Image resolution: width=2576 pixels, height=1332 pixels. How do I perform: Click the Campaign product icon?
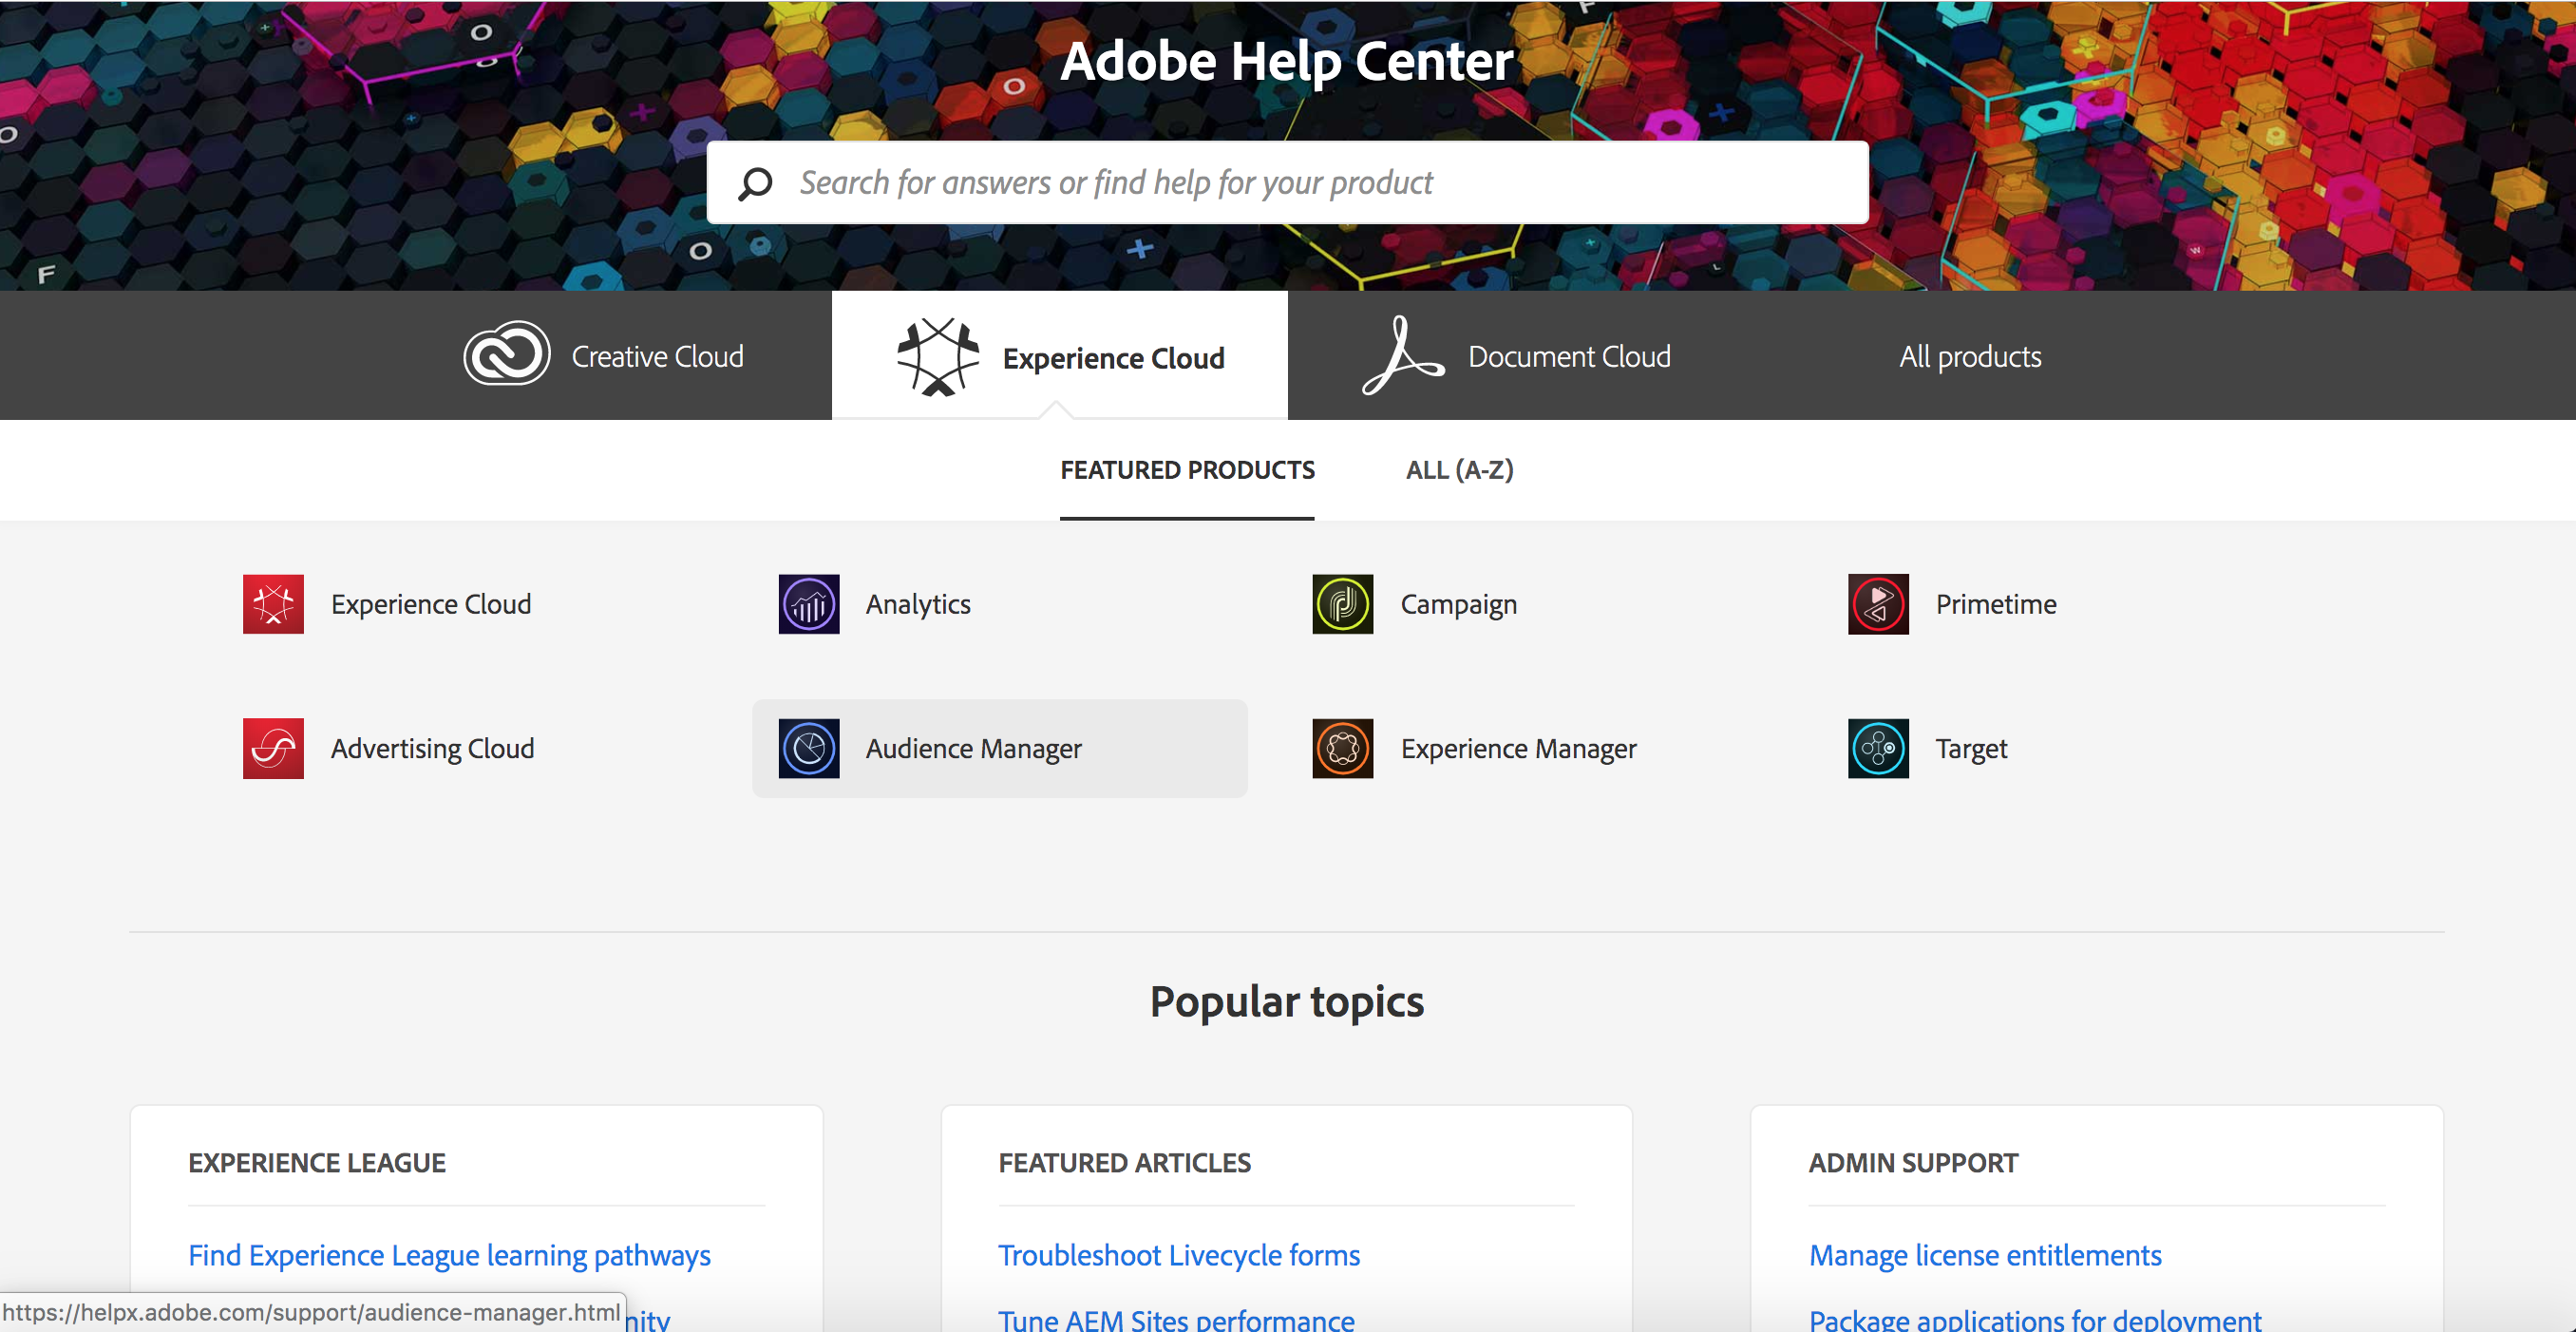[x=1343, y=603]
